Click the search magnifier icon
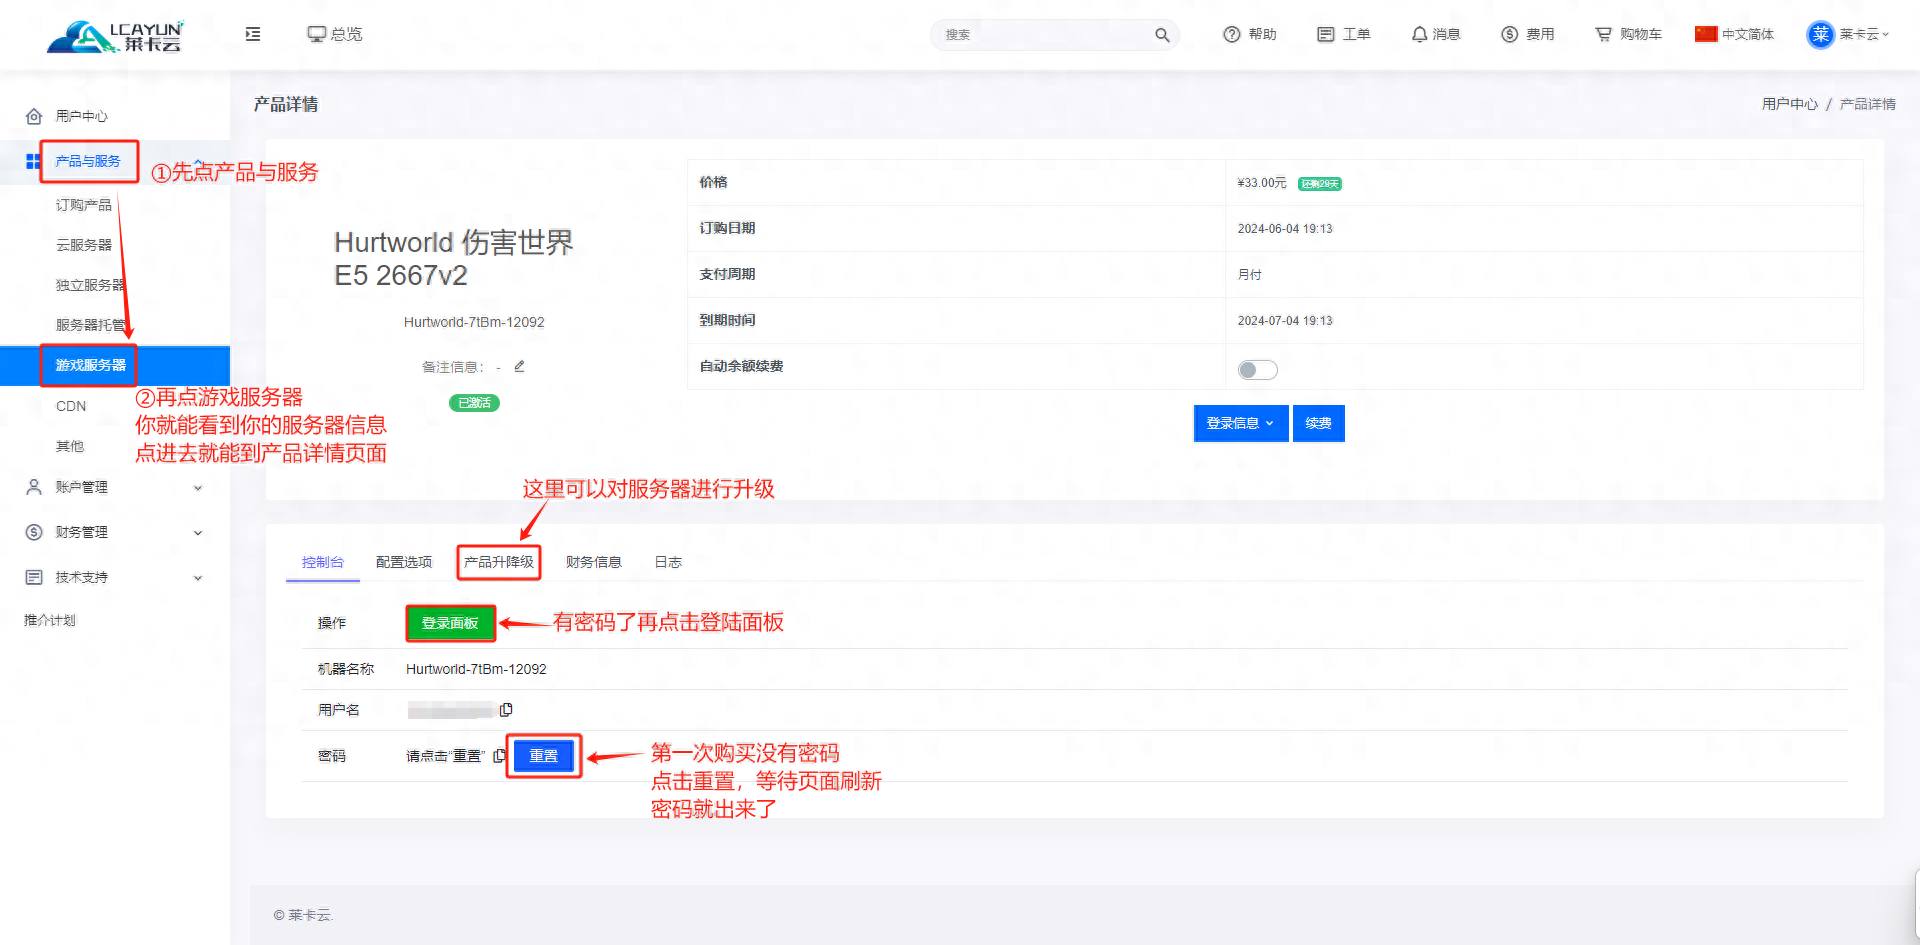 click(x=1162, y=35)
